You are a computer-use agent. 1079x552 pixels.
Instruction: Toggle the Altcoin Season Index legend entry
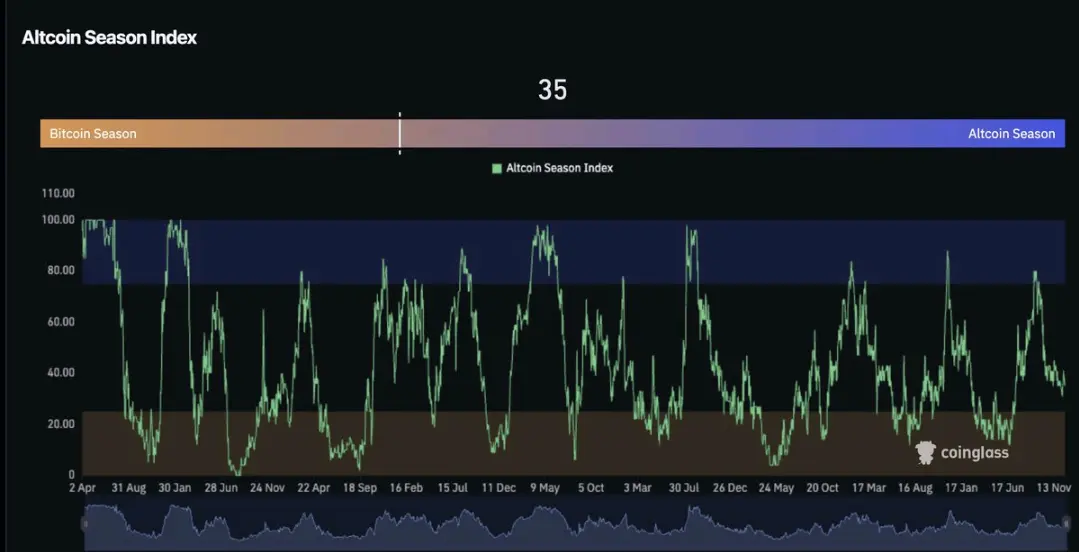click(x=553, y=168)
